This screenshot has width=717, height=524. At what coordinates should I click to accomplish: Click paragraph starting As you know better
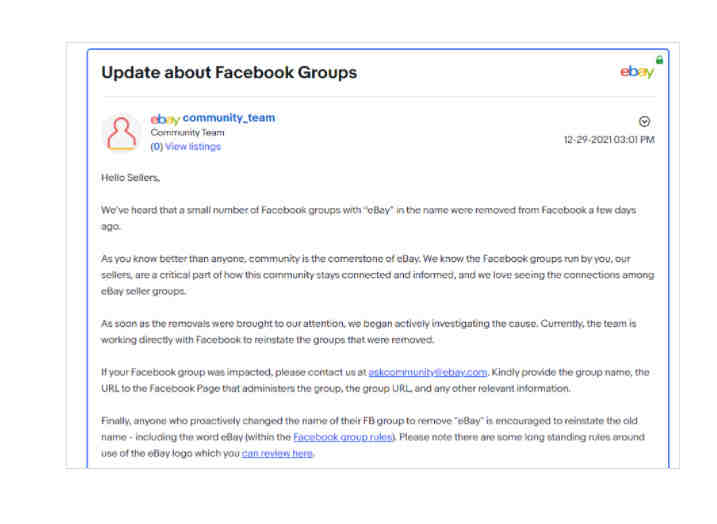pos(378,275)
